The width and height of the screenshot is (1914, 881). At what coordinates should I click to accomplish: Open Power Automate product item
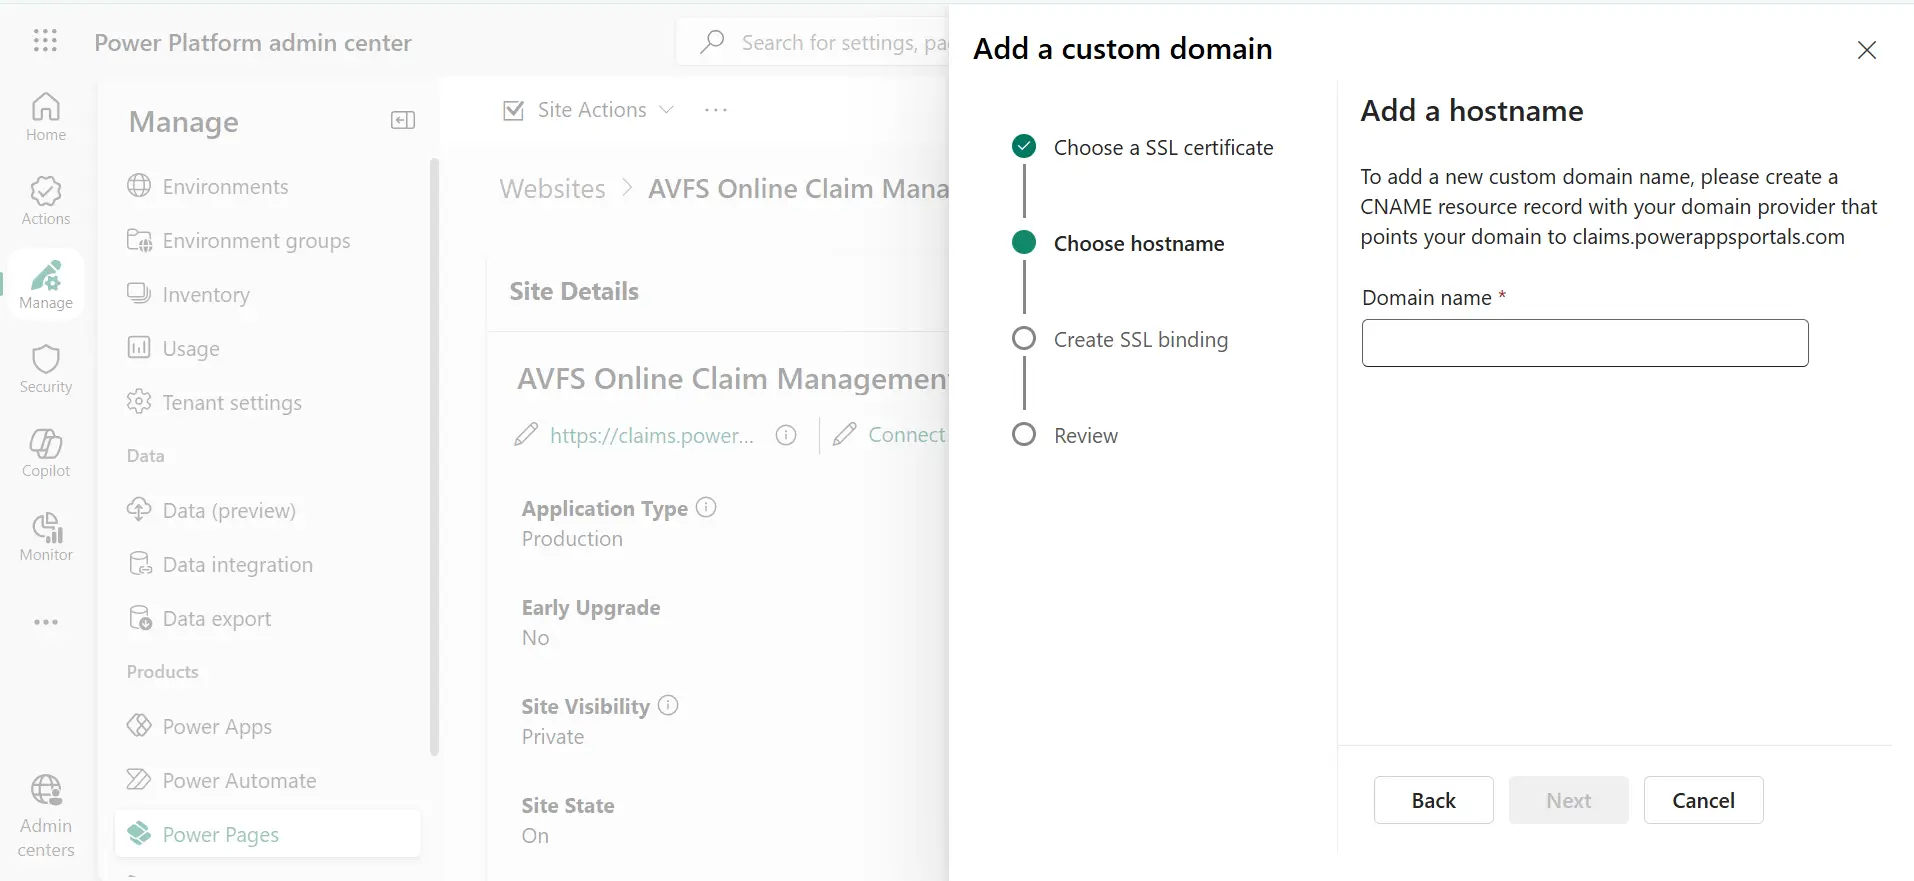tap(221, 781)
